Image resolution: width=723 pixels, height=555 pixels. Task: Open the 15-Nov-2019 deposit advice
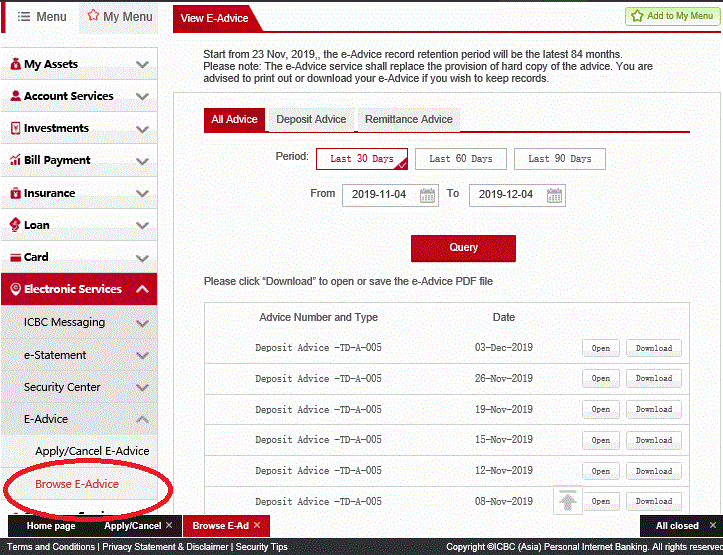tap(601, 440)
